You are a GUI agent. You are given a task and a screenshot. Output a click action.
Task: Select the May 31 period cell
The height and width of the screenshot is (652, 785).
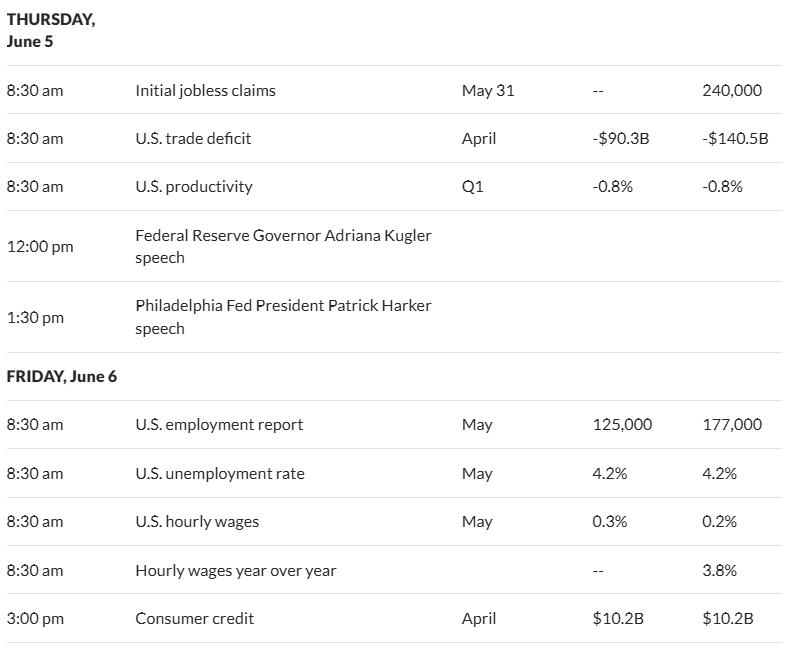[x=488, y=91]
